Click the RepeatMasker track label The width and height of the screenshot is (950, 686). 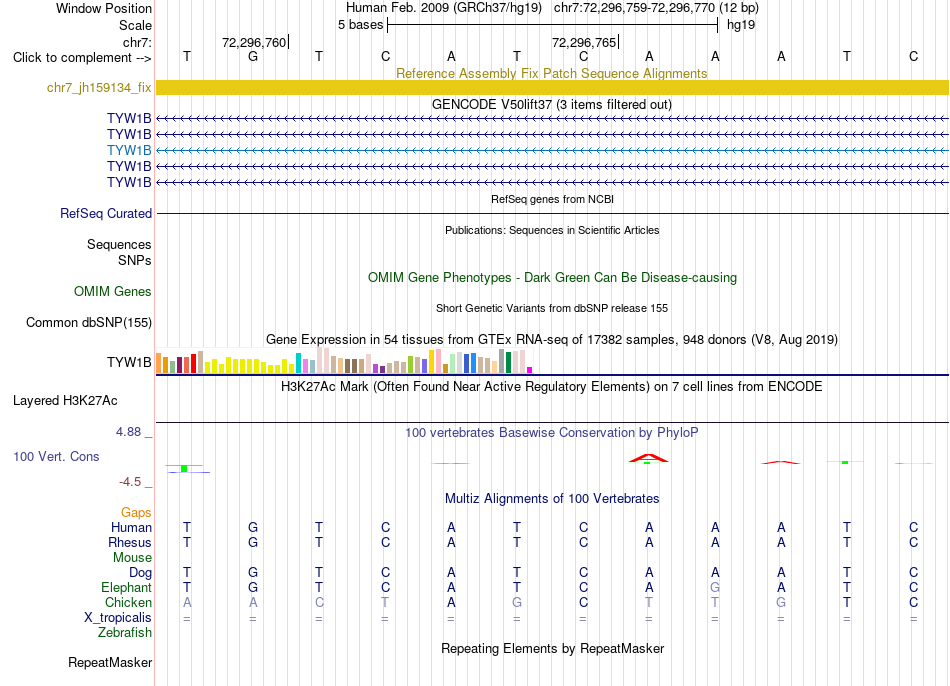pos(110,662)
